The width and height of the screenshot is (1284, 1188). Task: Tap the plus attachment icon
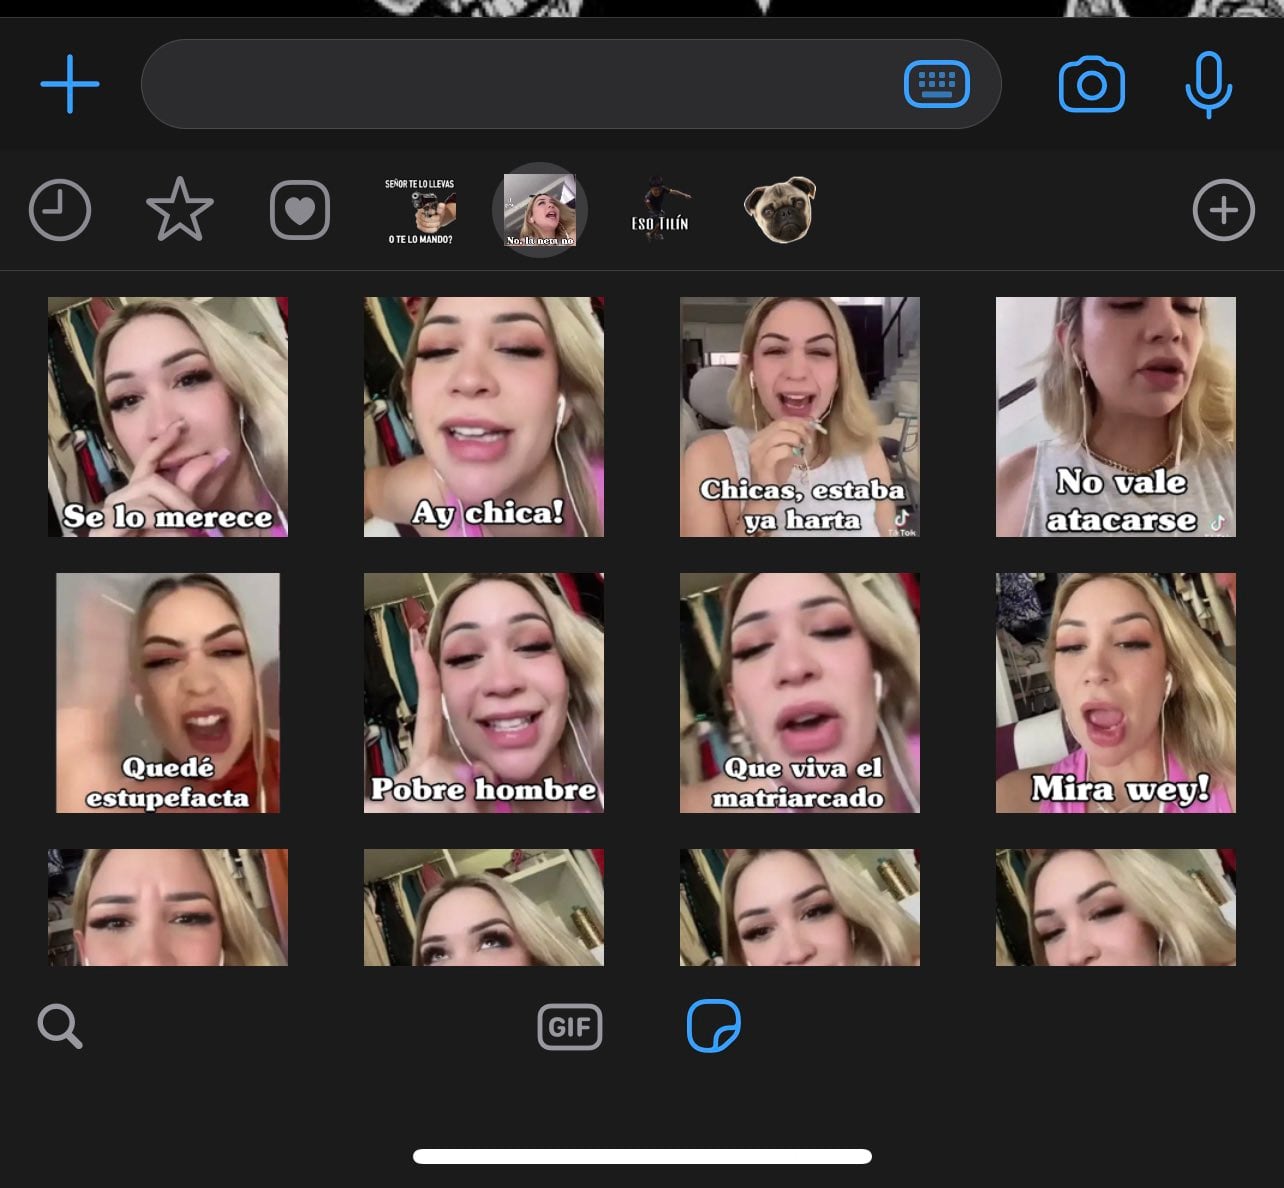[70, 84]
